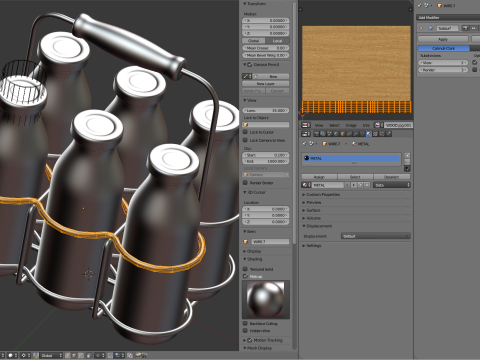The image size is (480, 360).
Task: Remove material slot with minus icon
Action: [x=407, y=162]
